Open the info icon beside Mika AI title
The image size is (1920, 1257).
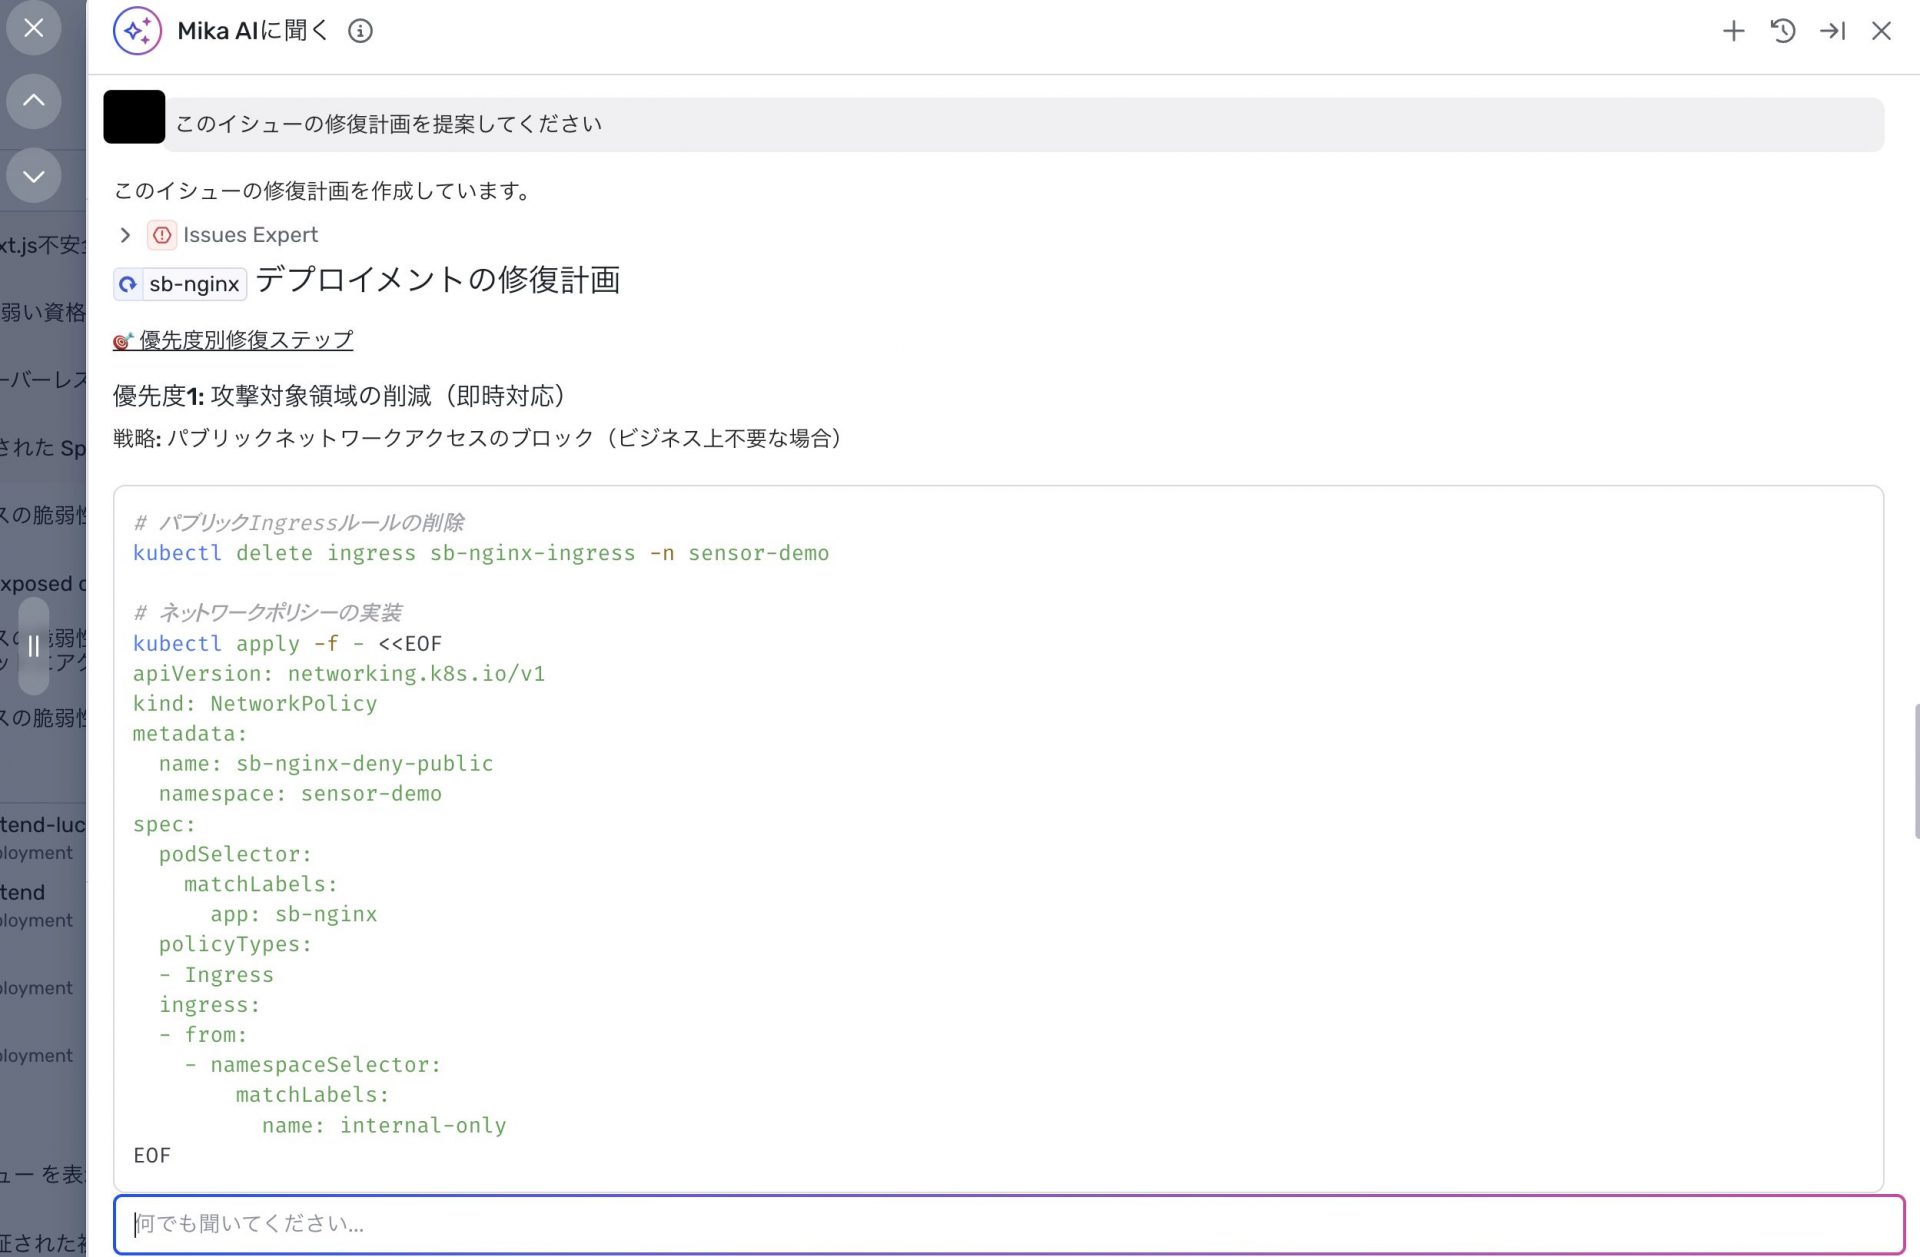click(360, 31)
